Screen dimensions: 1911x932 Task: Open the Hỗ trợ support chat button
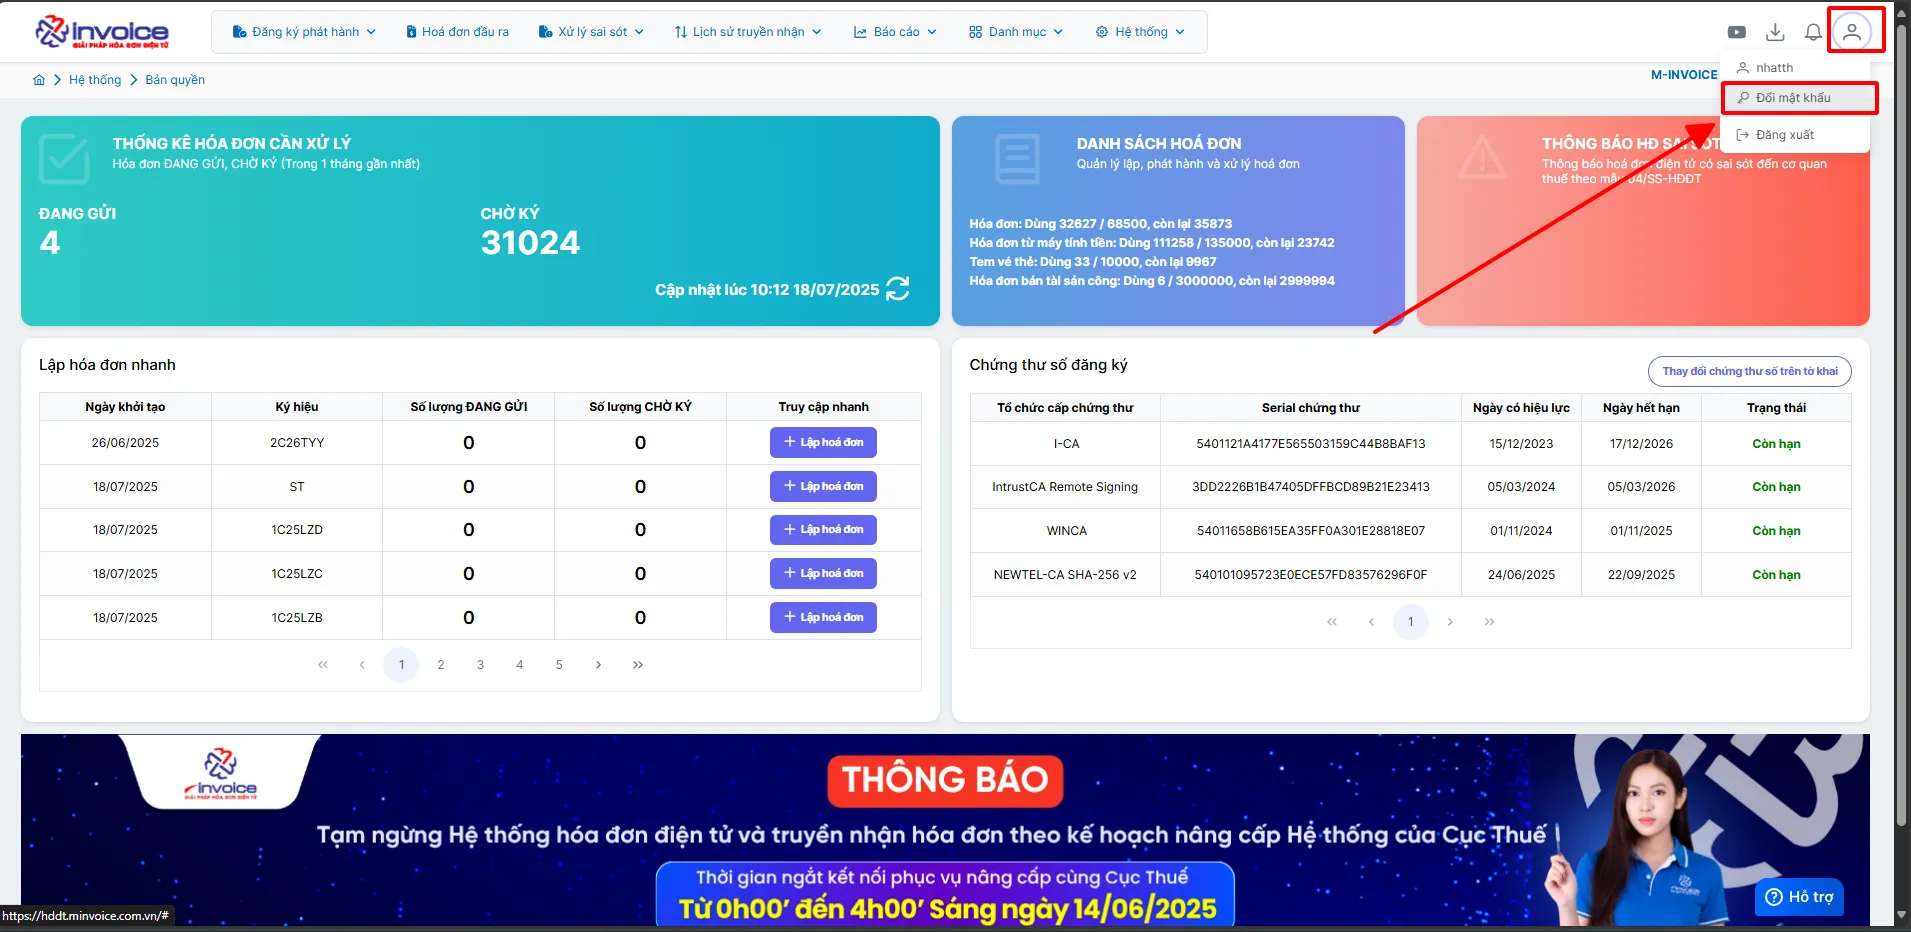[x=1799, y=897]
